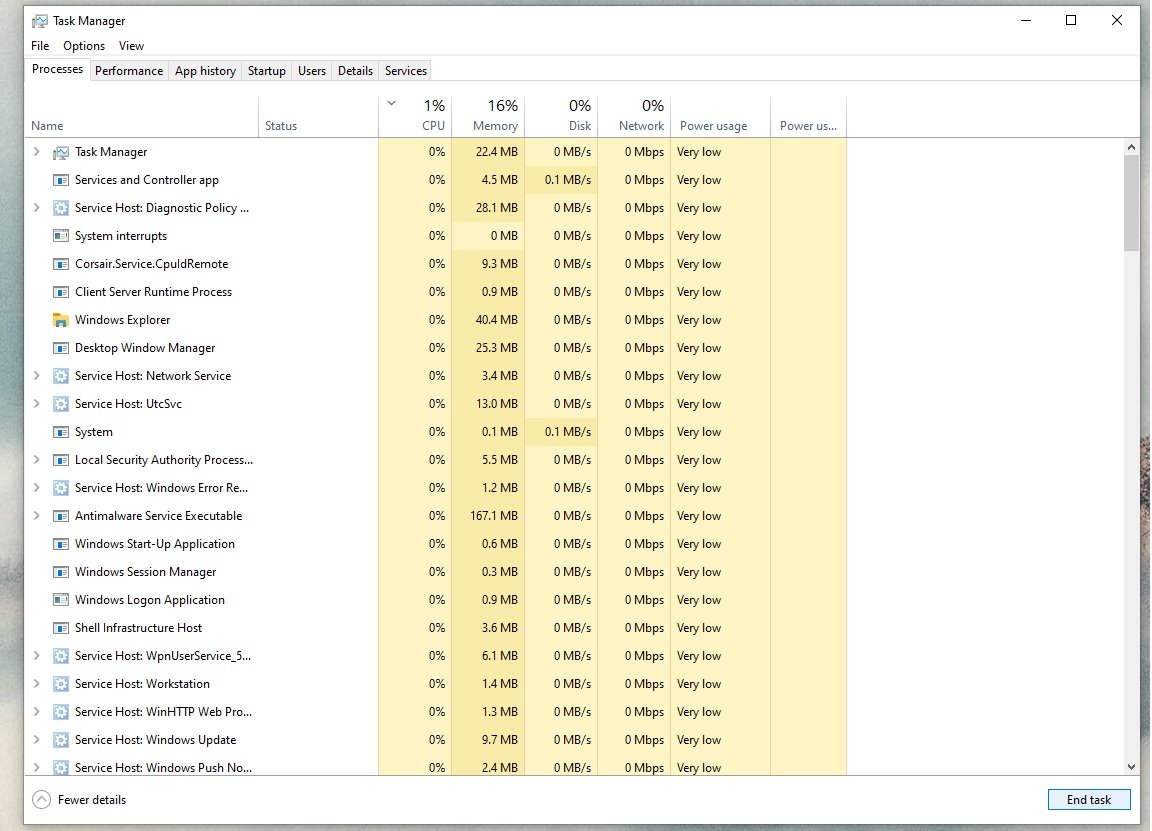The height and width of the screenshot is (831, 1152).
Task: Sort processes by CPU column
Action: 415,117
